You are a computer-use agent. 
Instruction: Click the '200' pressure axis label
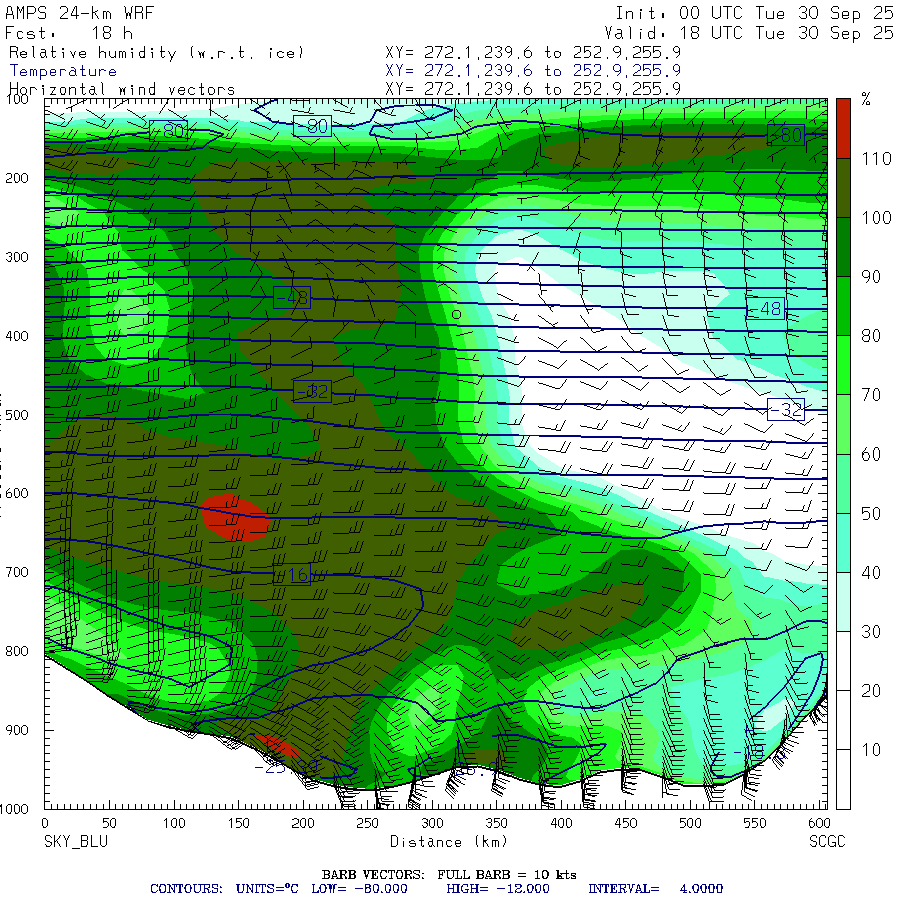click(x=17, y=179)
